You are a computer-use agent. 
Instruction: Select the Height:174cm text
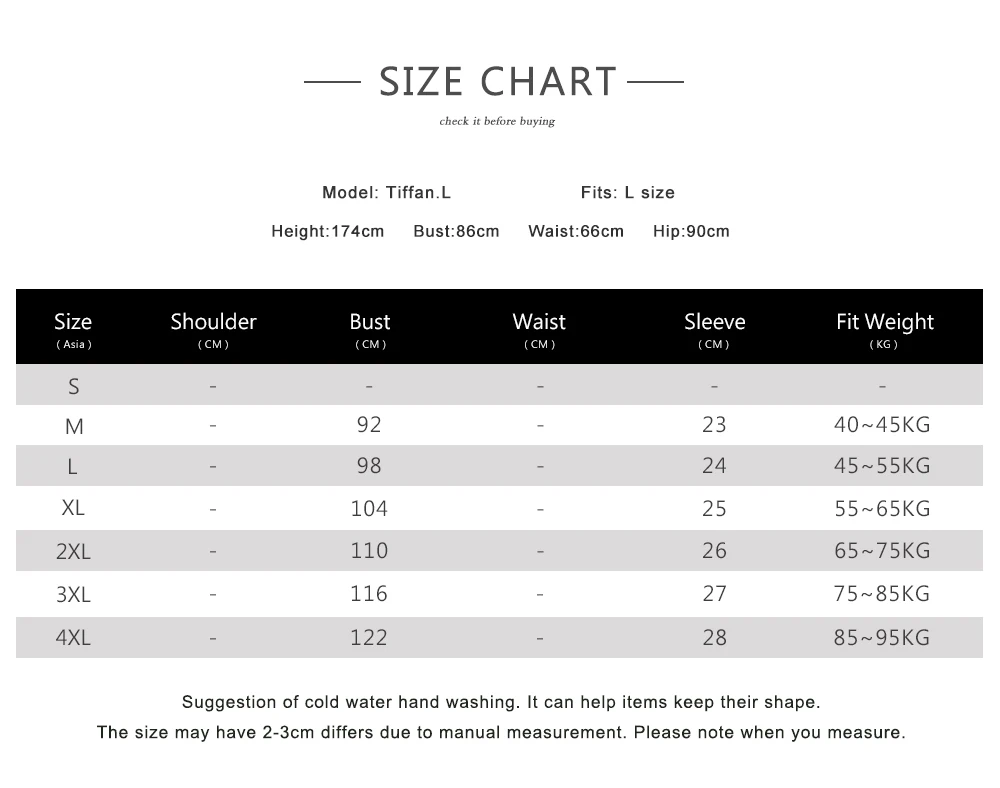328,231
